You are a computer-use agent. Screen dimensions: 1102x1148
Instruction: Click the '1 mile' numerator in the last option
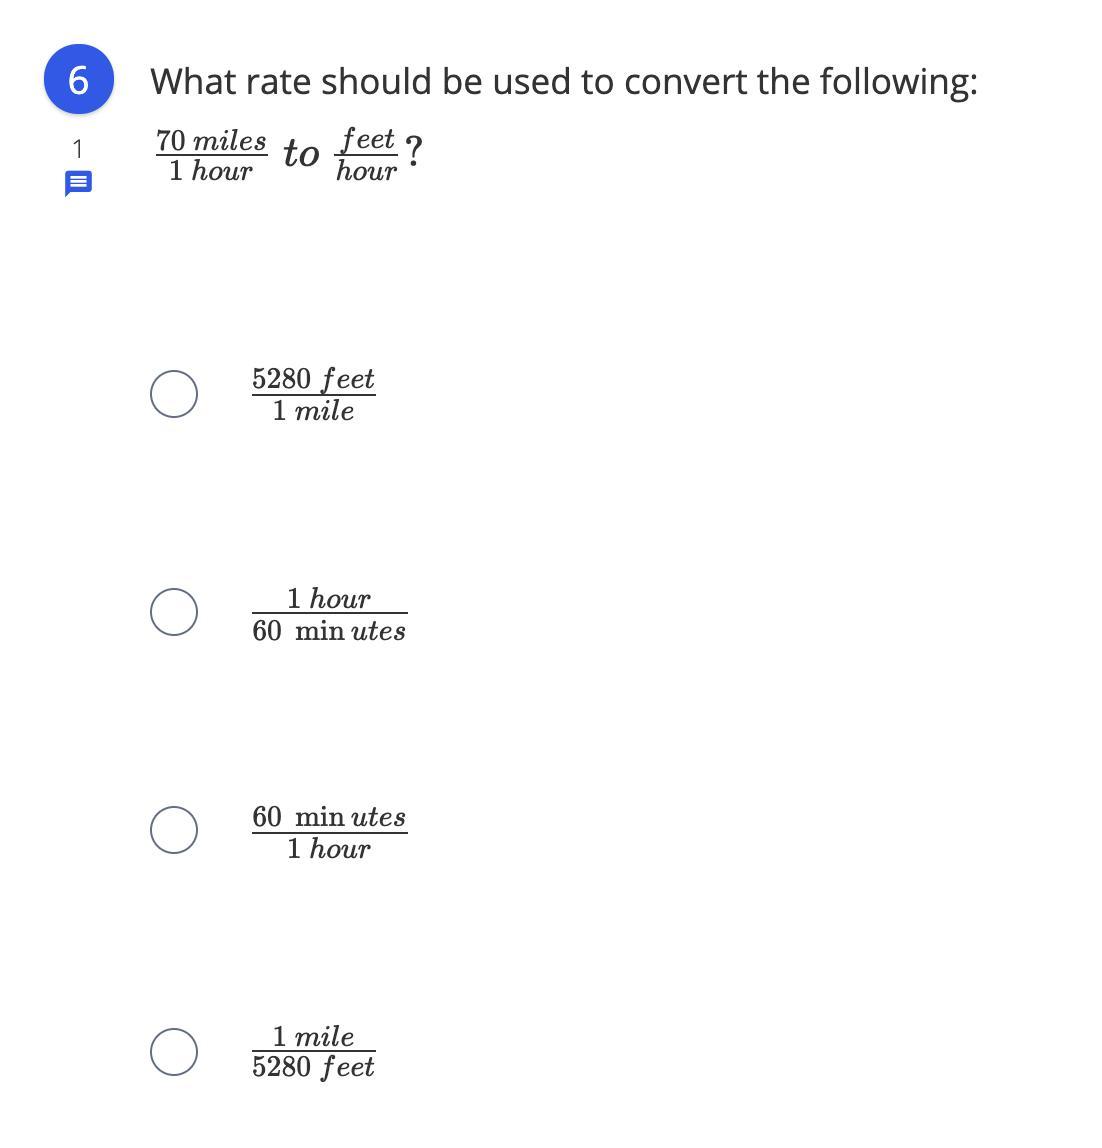pyautogui.click(x=313, y=1036)
